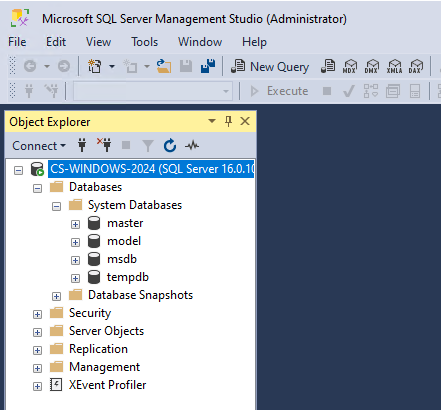This screenshot has height=410, width=441.
Task: Select the master database label
Action: pyautogui.click(x=125, y=223)
